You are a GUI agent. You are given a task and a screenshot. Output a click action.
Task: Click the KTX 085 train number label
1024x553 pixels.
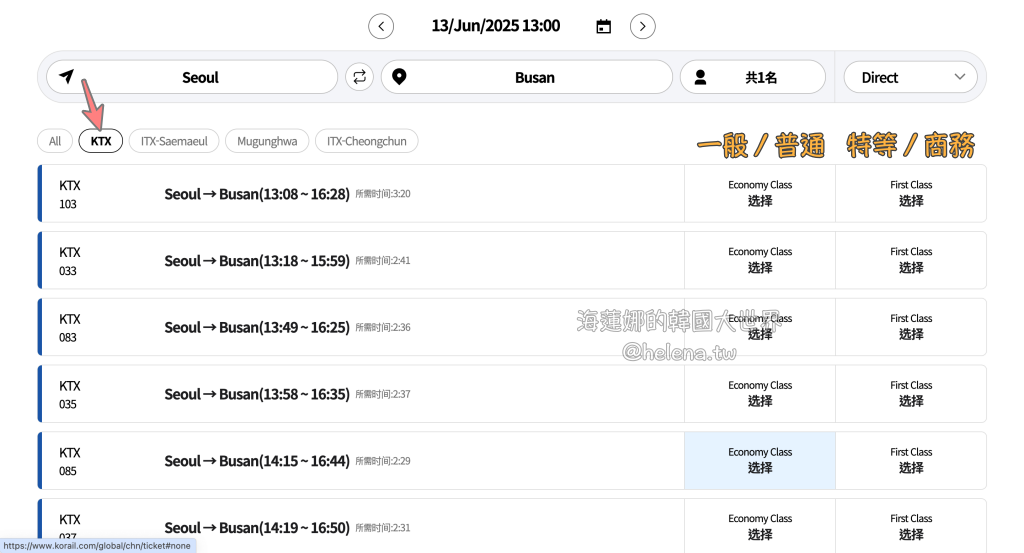pos(69,462)
